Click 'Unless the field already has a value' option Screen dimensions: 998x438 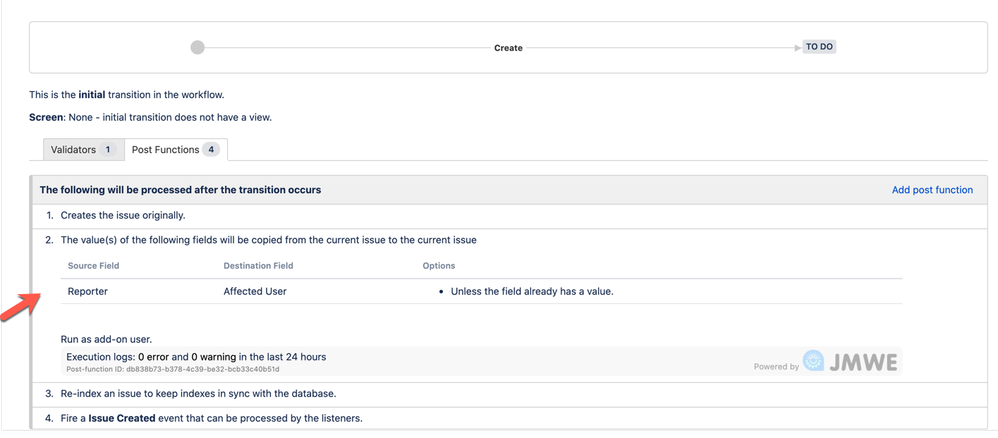tap(531, 292)
